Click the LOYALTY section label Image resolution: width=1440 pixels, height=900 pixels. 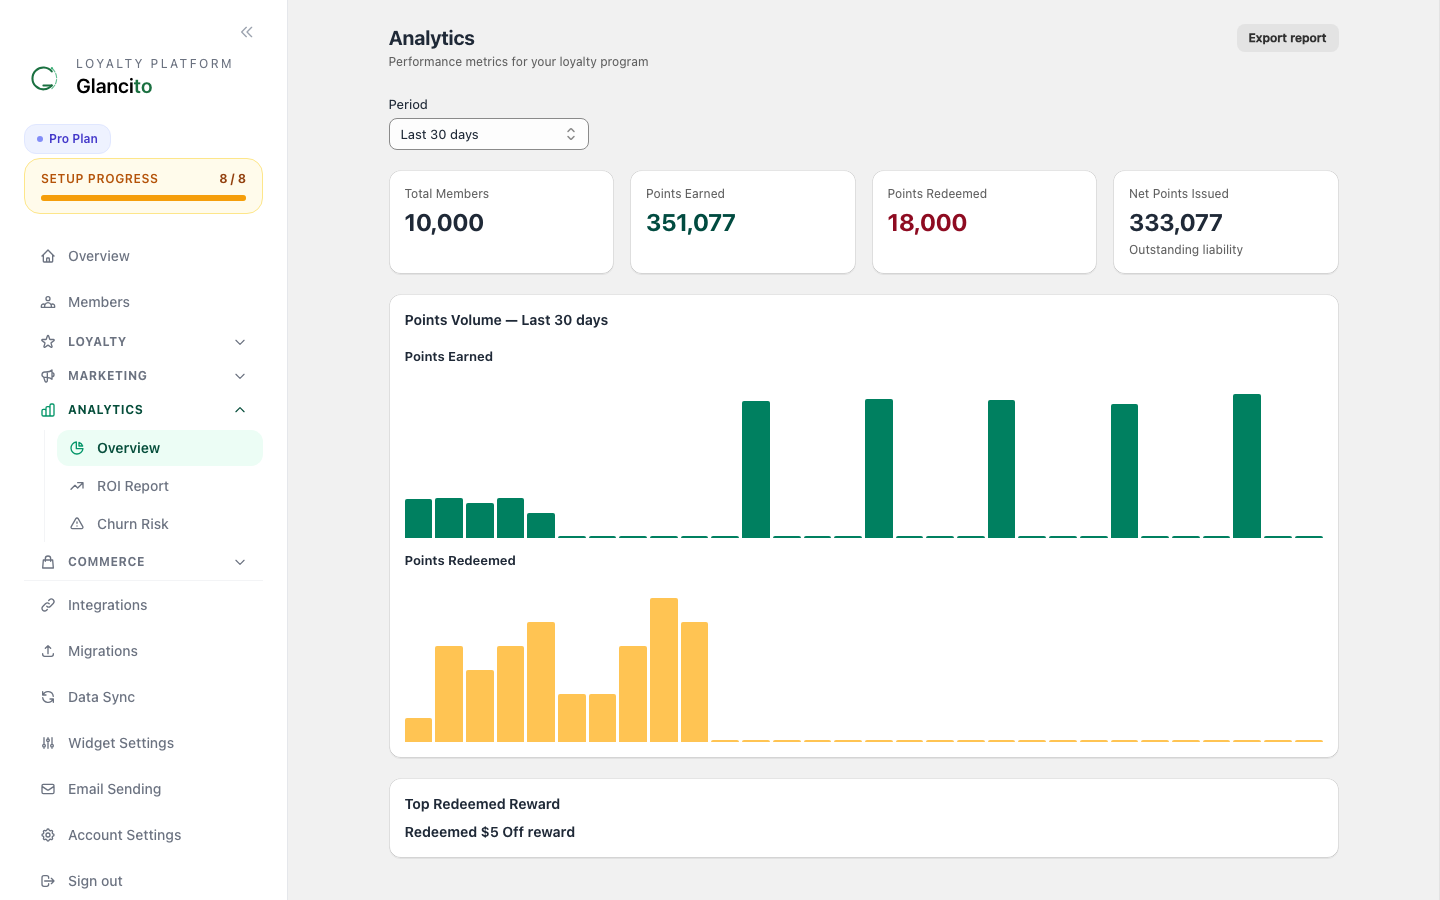click(97, 342)
